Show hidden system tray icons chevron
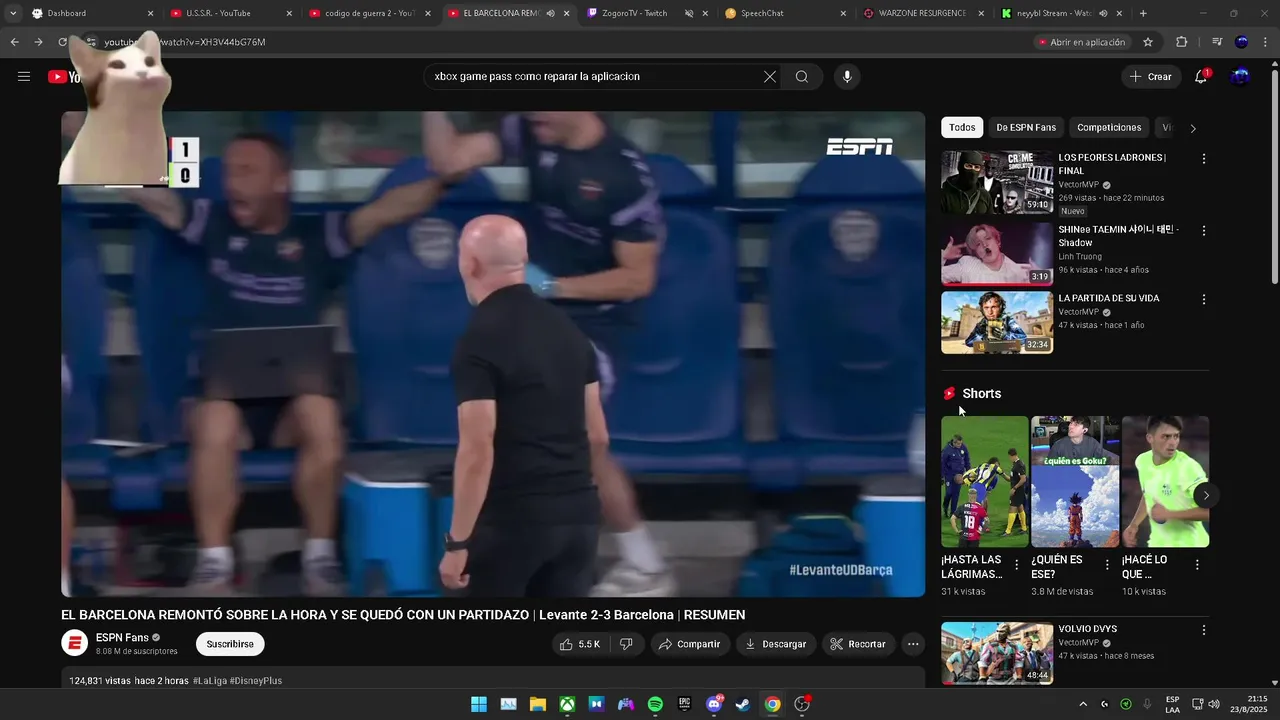Viewport: 1280px width, 720px height. click(x=1083, y=704)
